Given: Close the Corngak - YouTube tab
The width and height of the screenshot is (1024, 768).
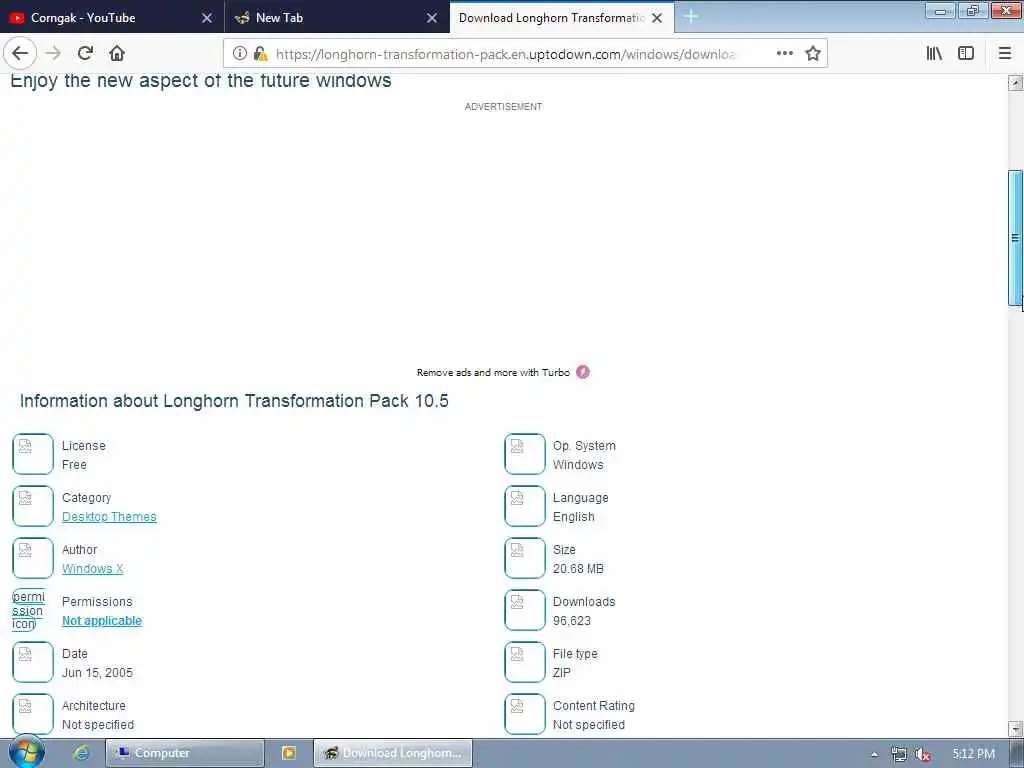Looking at the screenshot, I should click(207, 18).
